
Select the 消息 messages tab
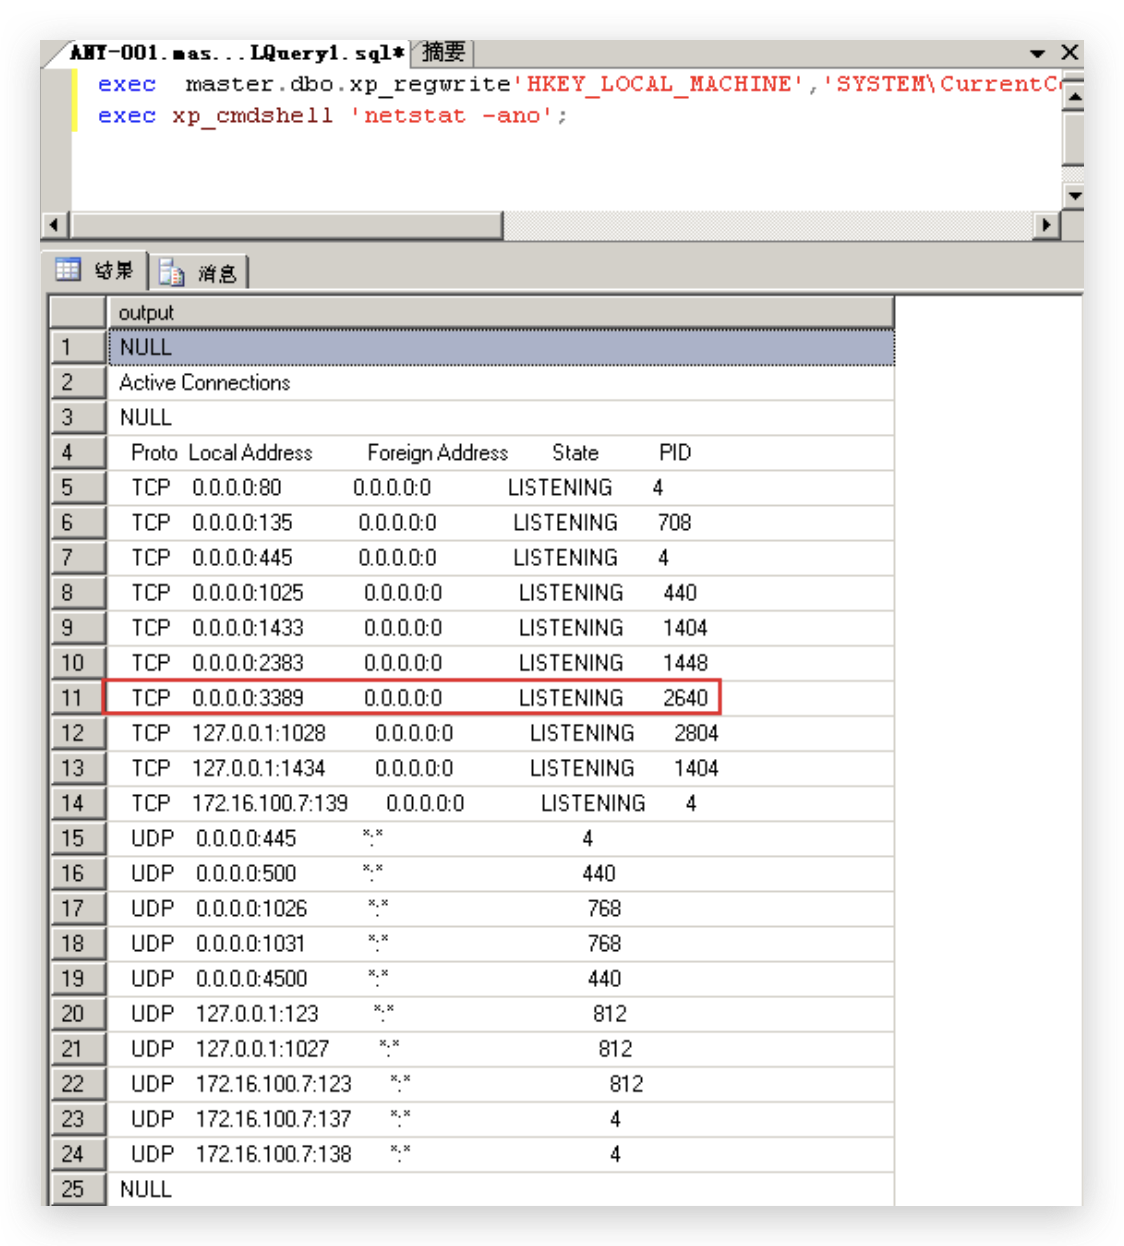tap(200, 272)
